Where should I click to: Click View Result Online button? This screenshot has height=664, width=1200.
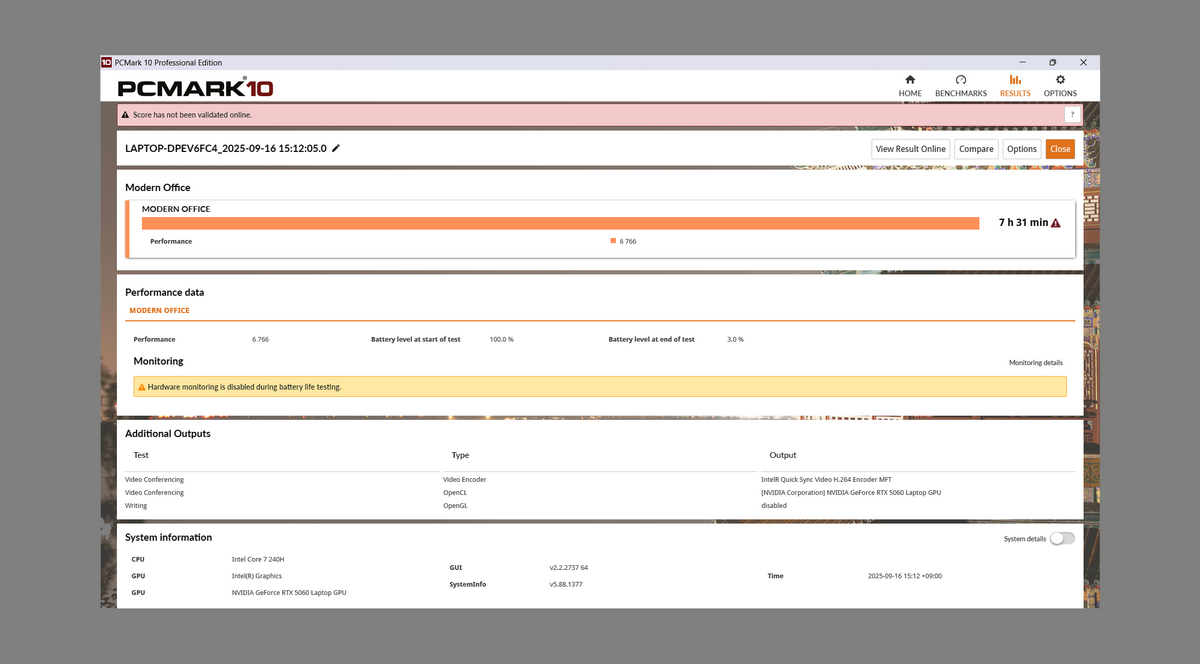click(x=910, y=149)
